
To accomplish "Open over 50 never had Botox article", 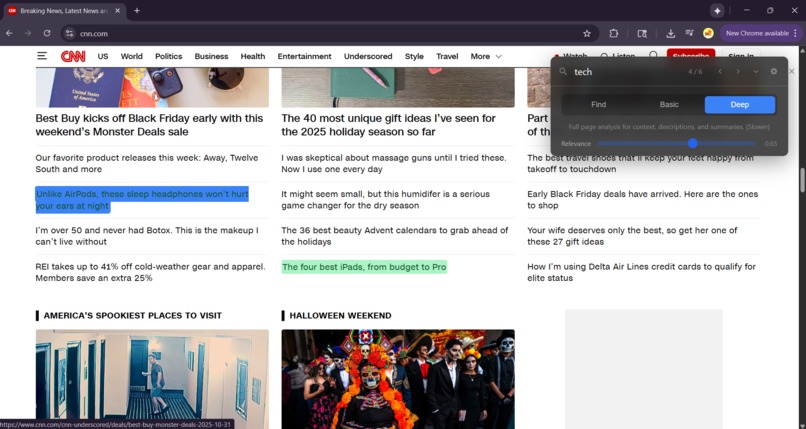I will click(x=147, y=236).
